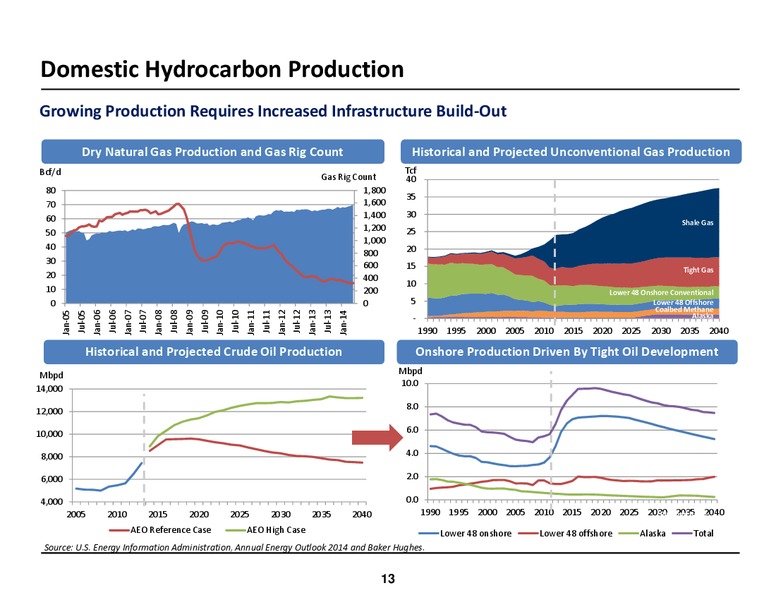Click the 'Domestic Hydrocarbon Production' slide title
This screenshot has width=776, height=600.
pyautogui.click(x=222, y=69)
